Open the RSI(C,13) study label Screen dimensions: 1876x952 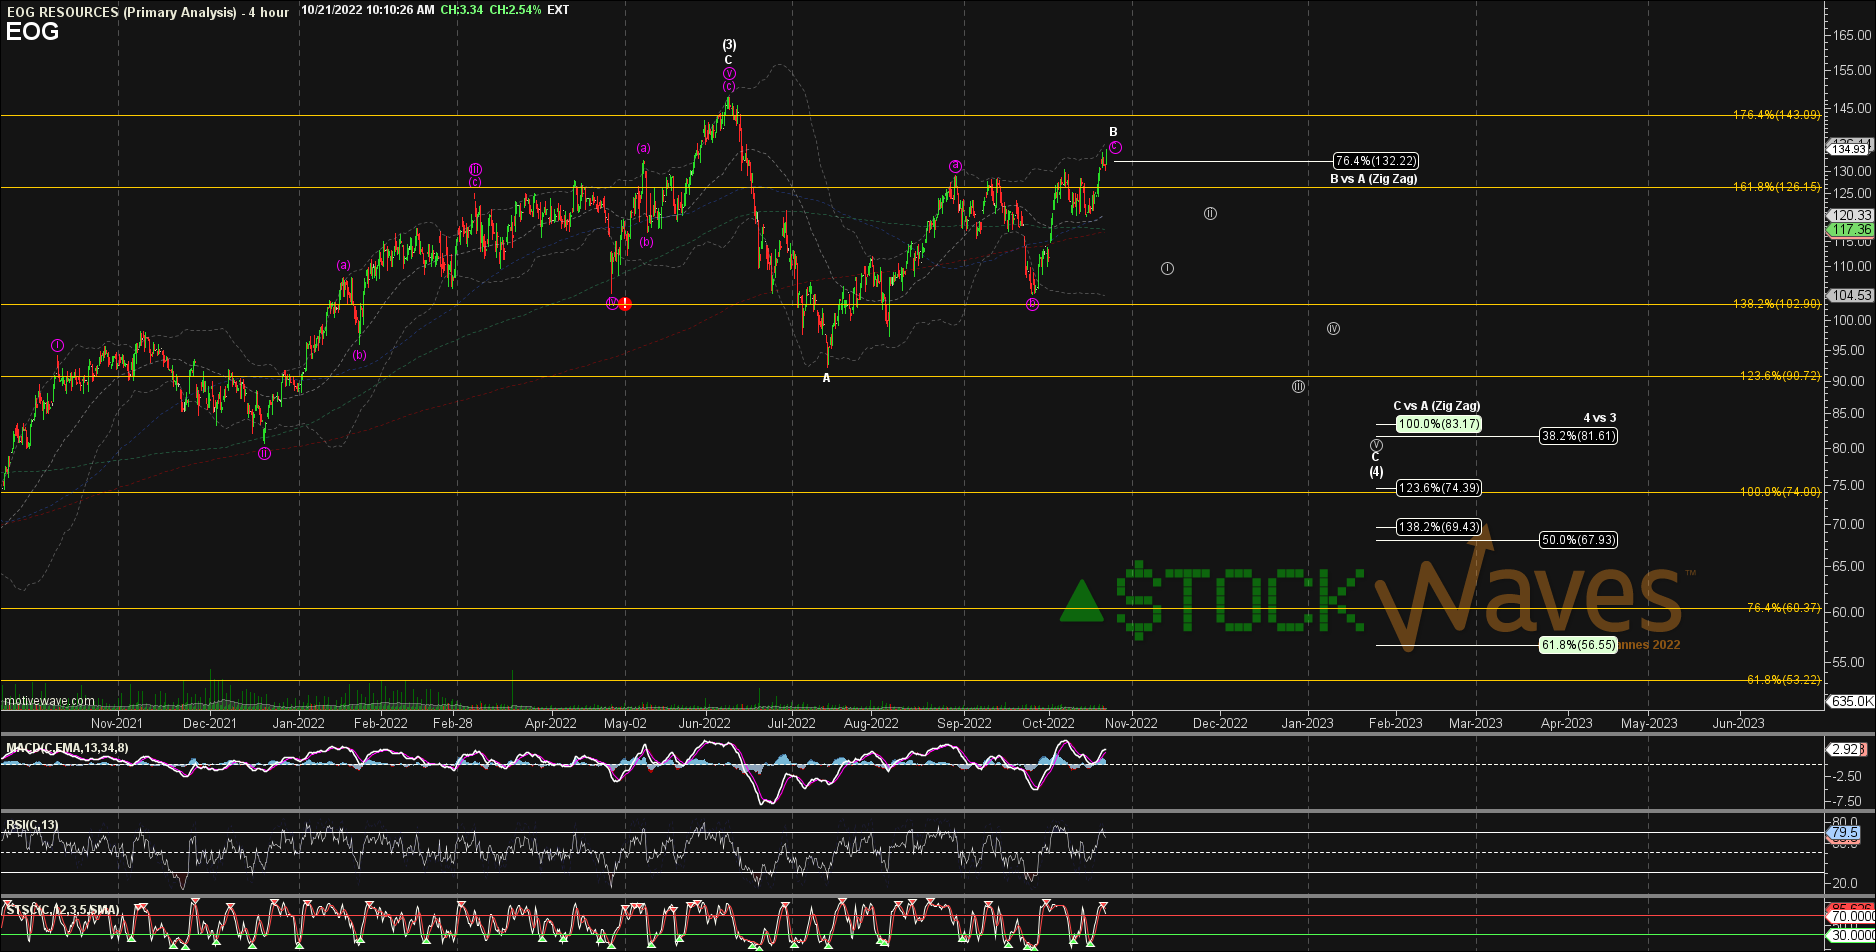32,825
